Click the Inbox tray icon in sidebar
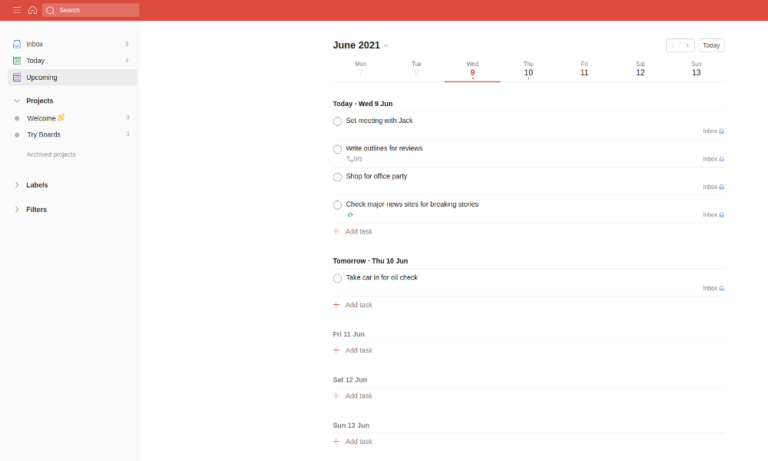This screenshot has height=461, width=768. pyautogui.click(x=17, y=44)
